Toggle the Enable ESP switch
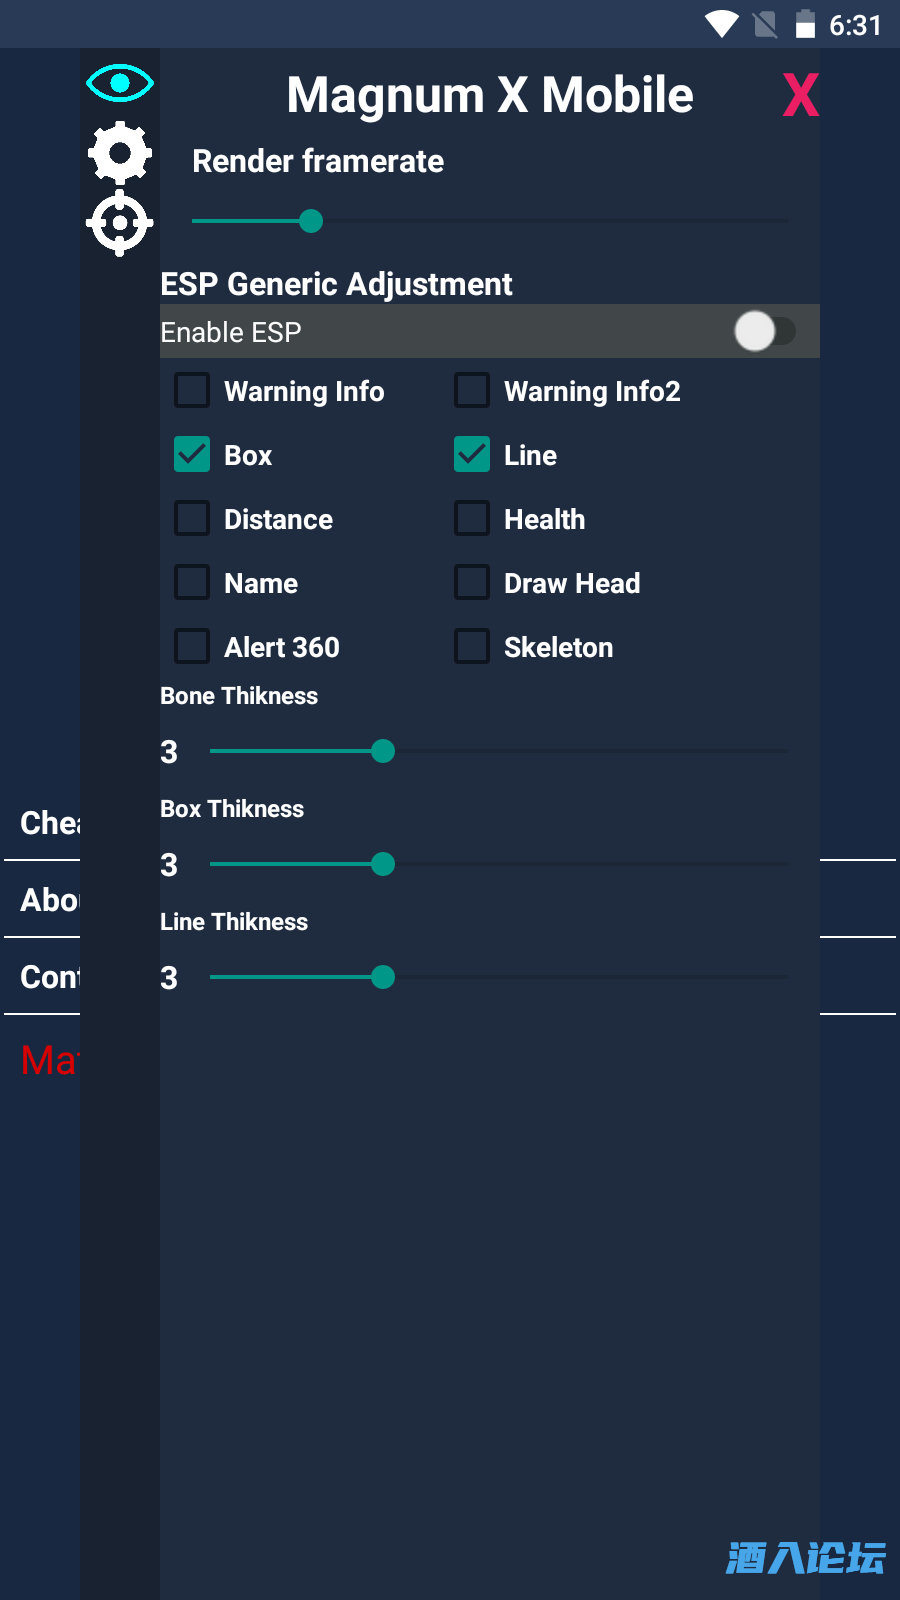Image resolution: width=900 pixels, height=1600 pixels. [764, 331]
